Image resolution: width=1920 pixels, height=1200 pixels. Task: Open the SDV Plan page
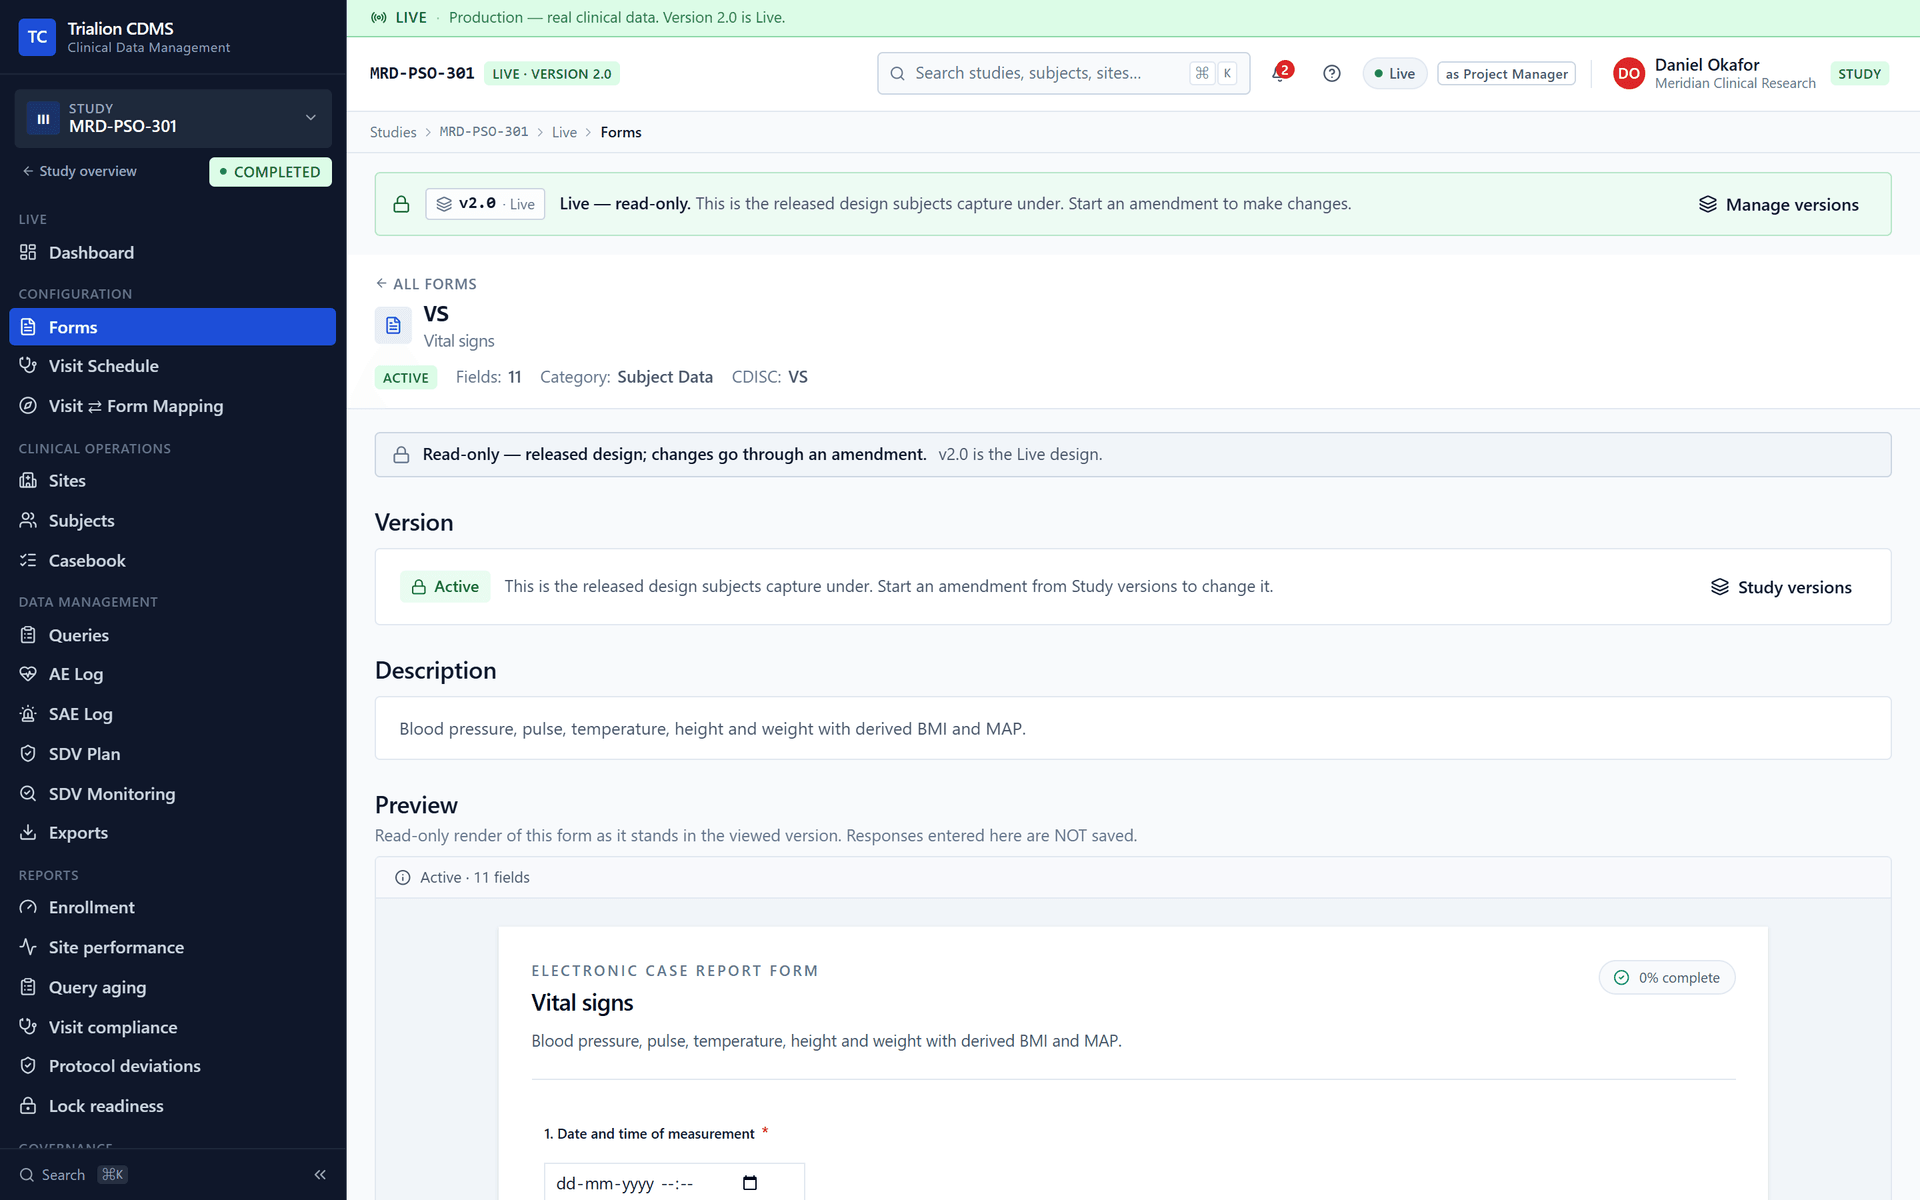coord(173,754)
